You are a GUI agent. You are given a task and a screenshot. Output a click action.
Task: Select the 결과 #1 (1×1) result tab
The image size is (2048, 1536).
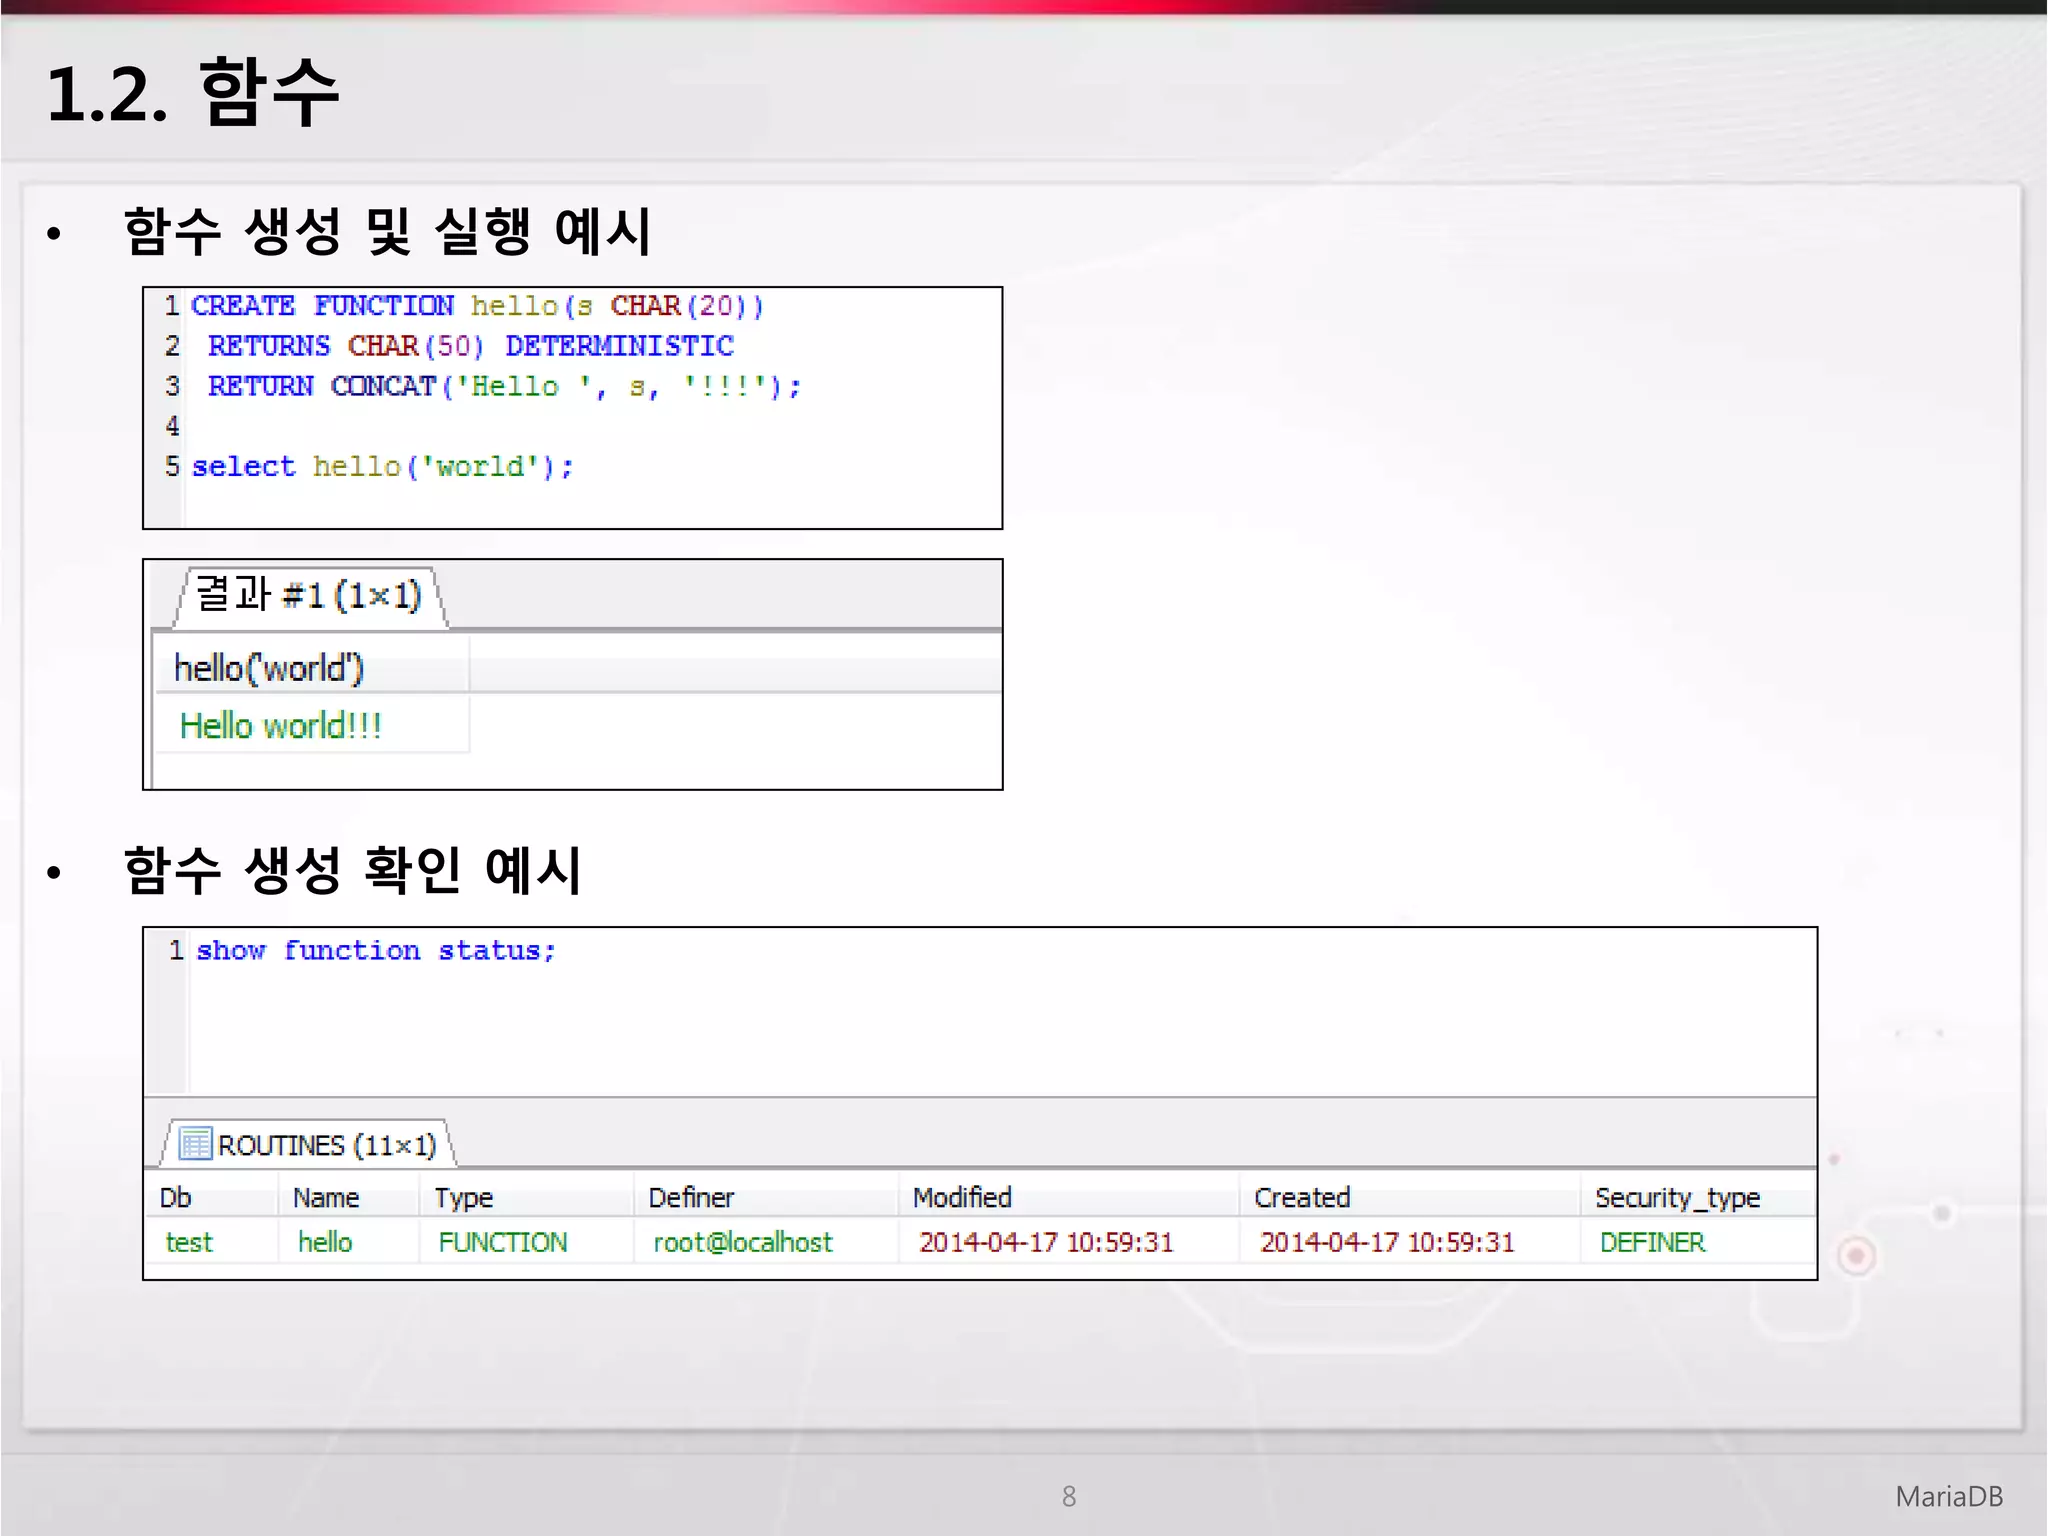310,597
